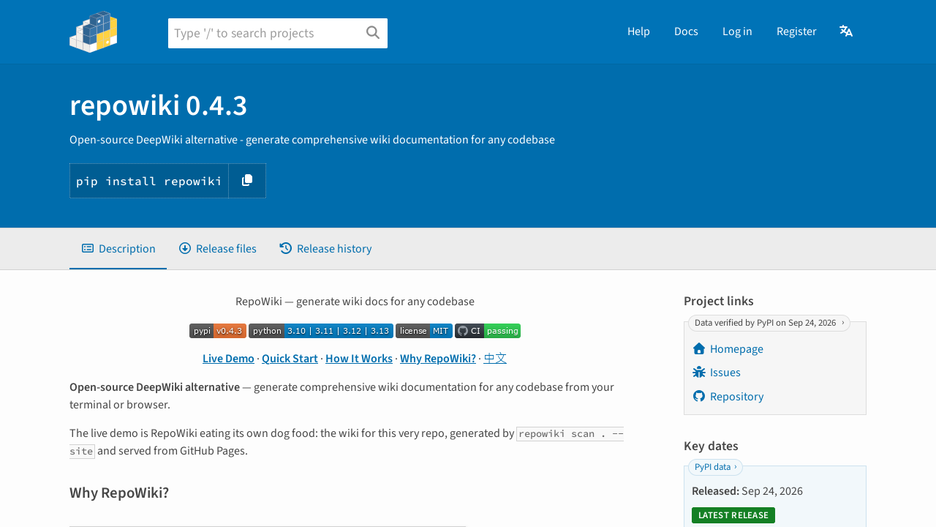Go to Log in
Viewport: 936px width, 527px height.
[x=737, y=31]
